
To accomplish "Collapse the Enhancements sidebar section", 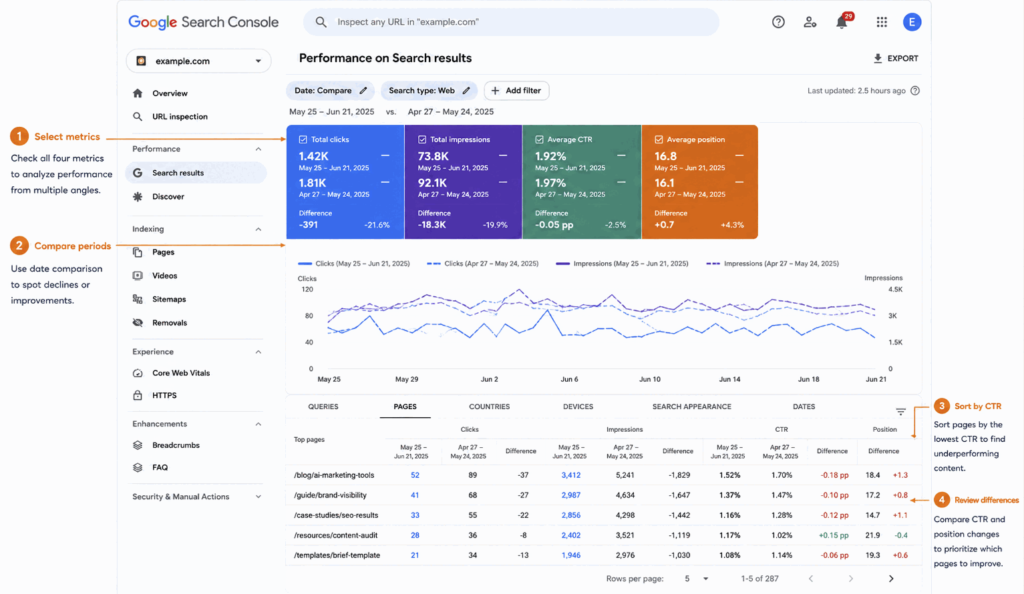I will coord(258,424).
